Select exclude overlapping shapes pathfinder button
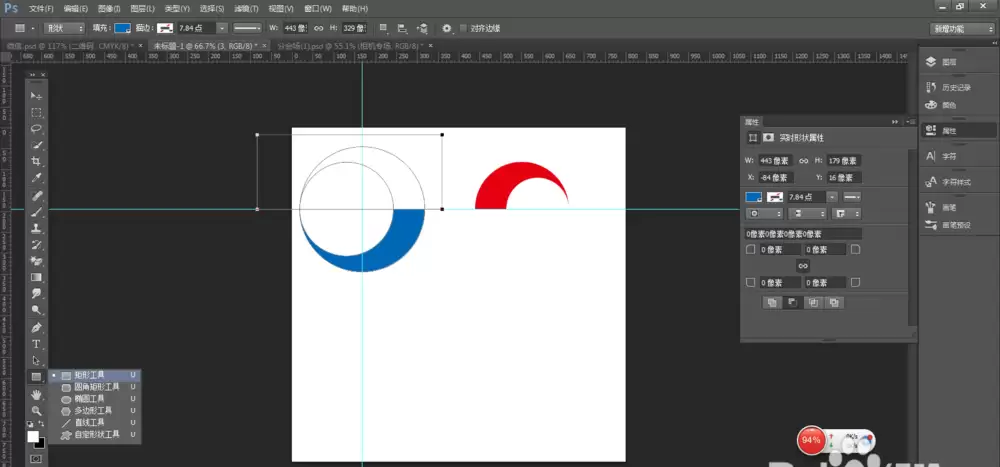 834,303
